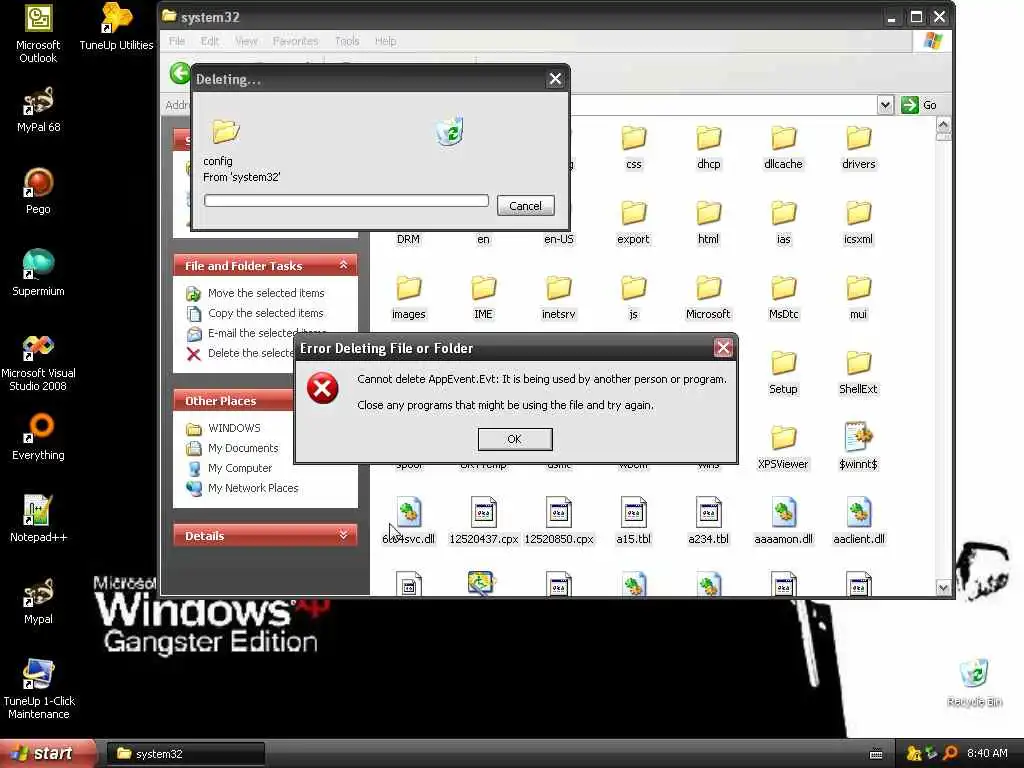Open the Notepad++ desktop shortcut
This screenshot has width=1024, height=768.
pyautogui.click(x=38, y=519)
